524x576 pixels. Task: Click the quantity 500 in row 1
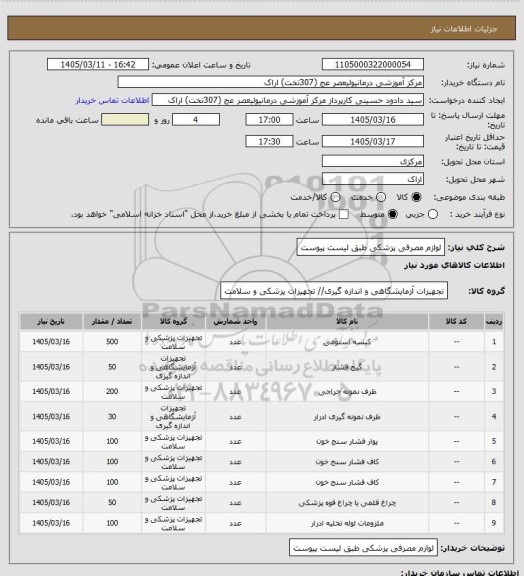pos(112,342)
